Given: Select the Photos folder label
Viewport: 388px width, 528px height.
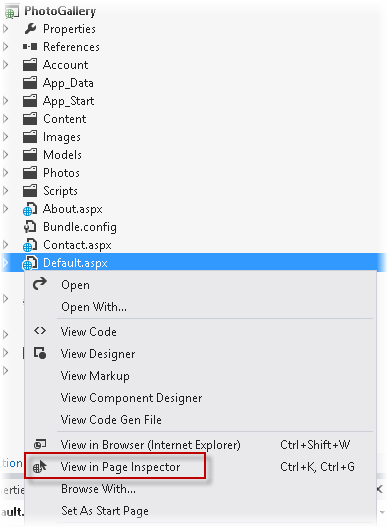Looking at the screenshot, I should (62, 173).
